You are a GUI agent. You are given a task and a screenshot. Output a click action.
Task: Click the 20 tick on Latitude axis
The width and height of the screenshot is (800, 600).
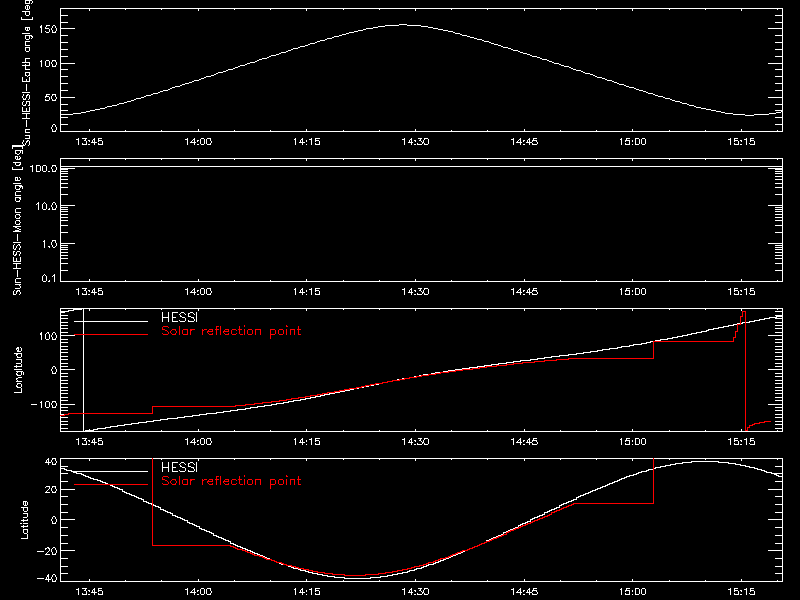pos(51,490)
